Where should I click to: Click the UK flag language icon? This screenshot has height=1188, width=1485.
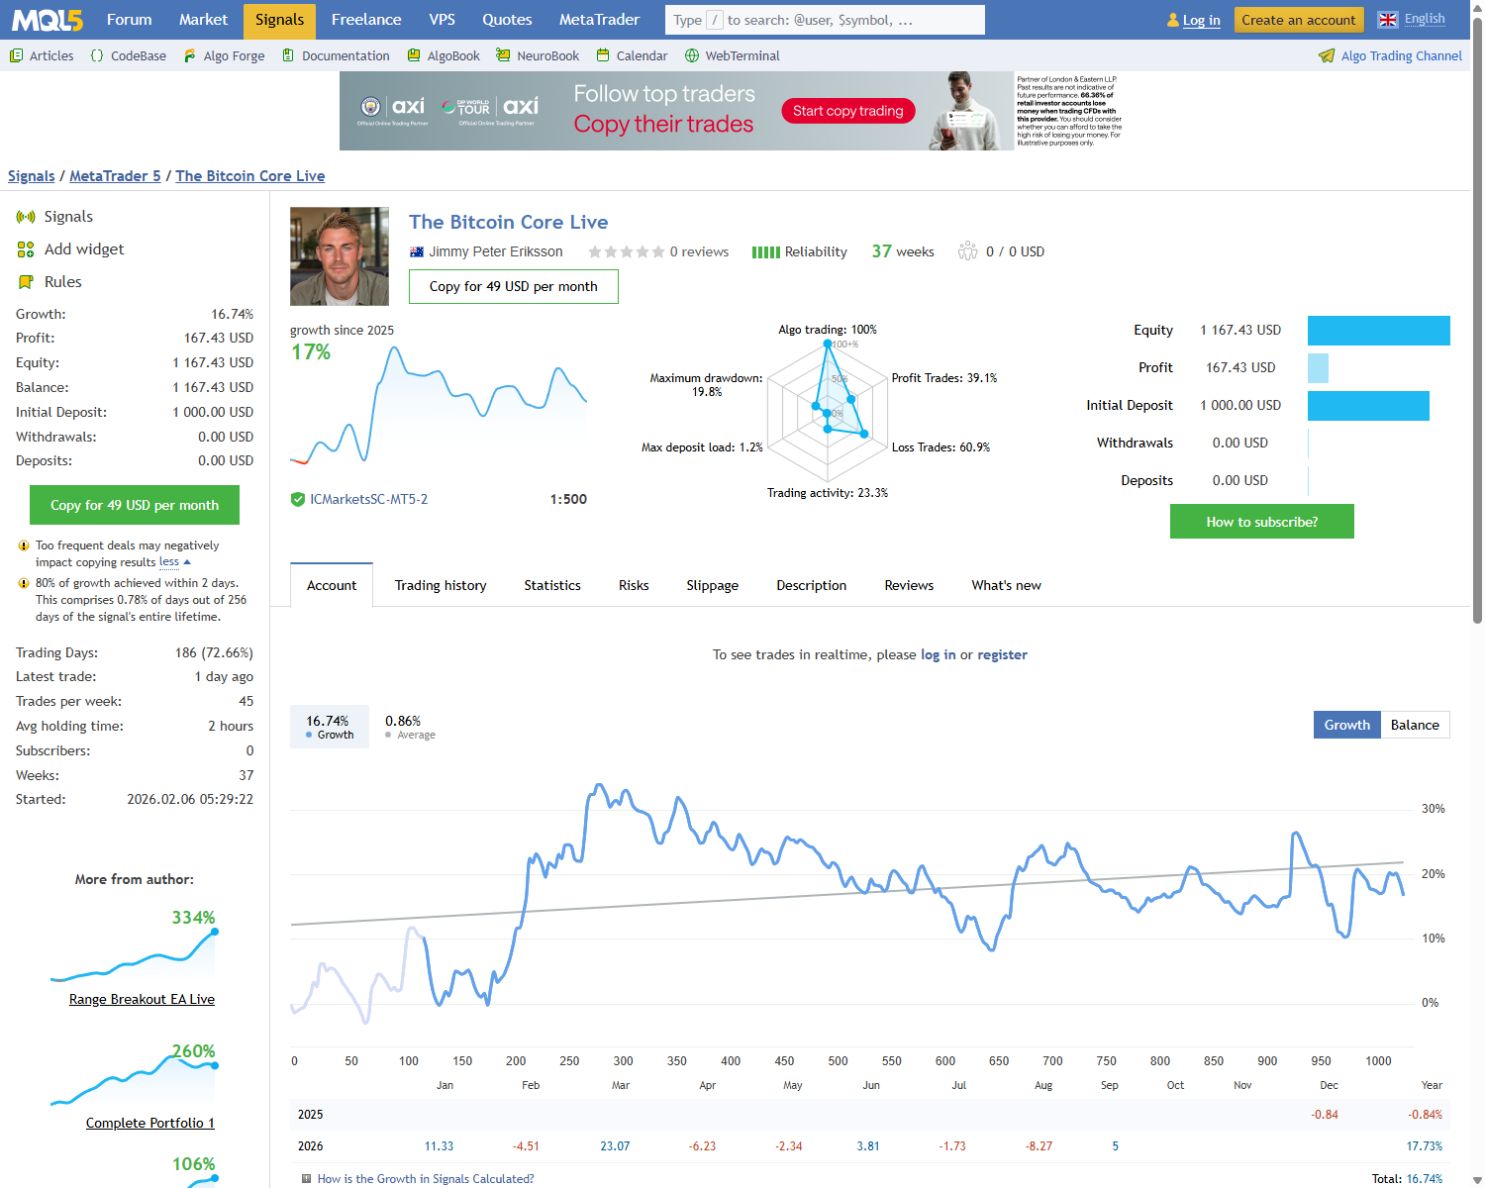click(1388, 19)
